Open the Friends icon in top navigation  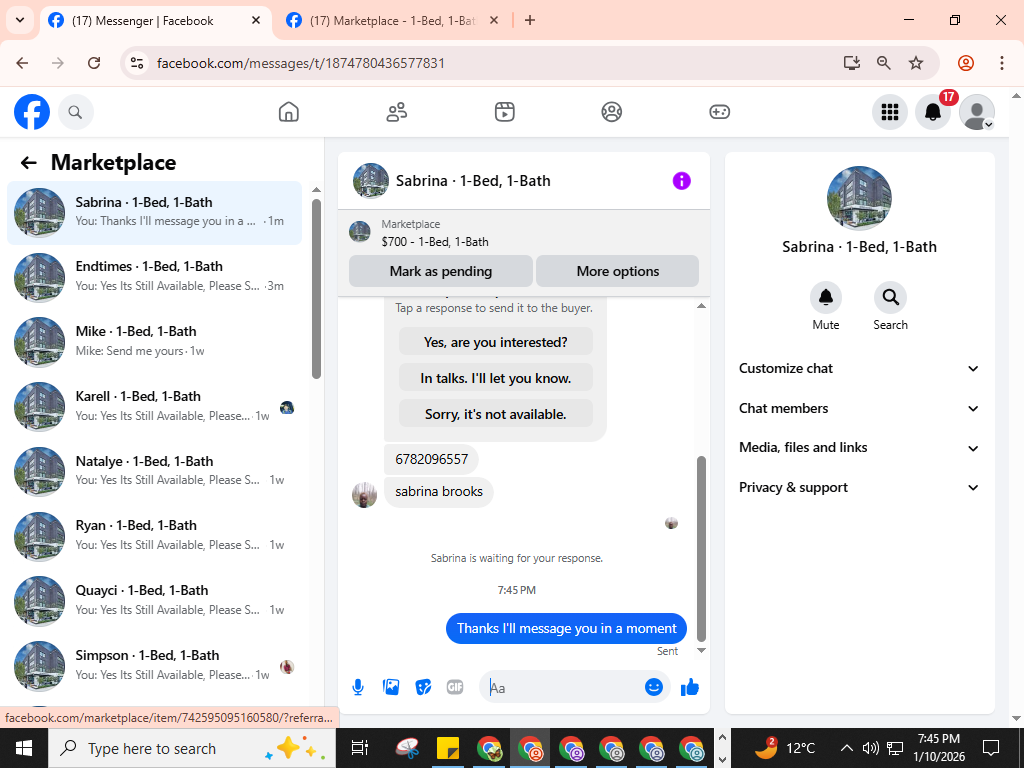click(396, 112)
